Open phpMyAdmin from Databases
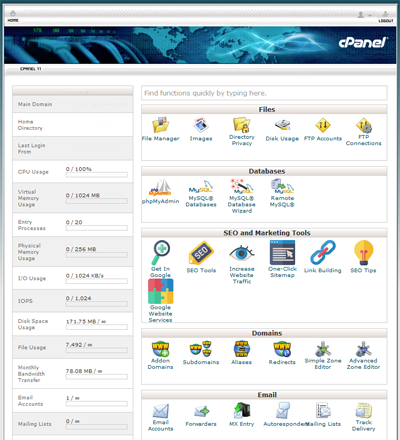 pos(160,188)
